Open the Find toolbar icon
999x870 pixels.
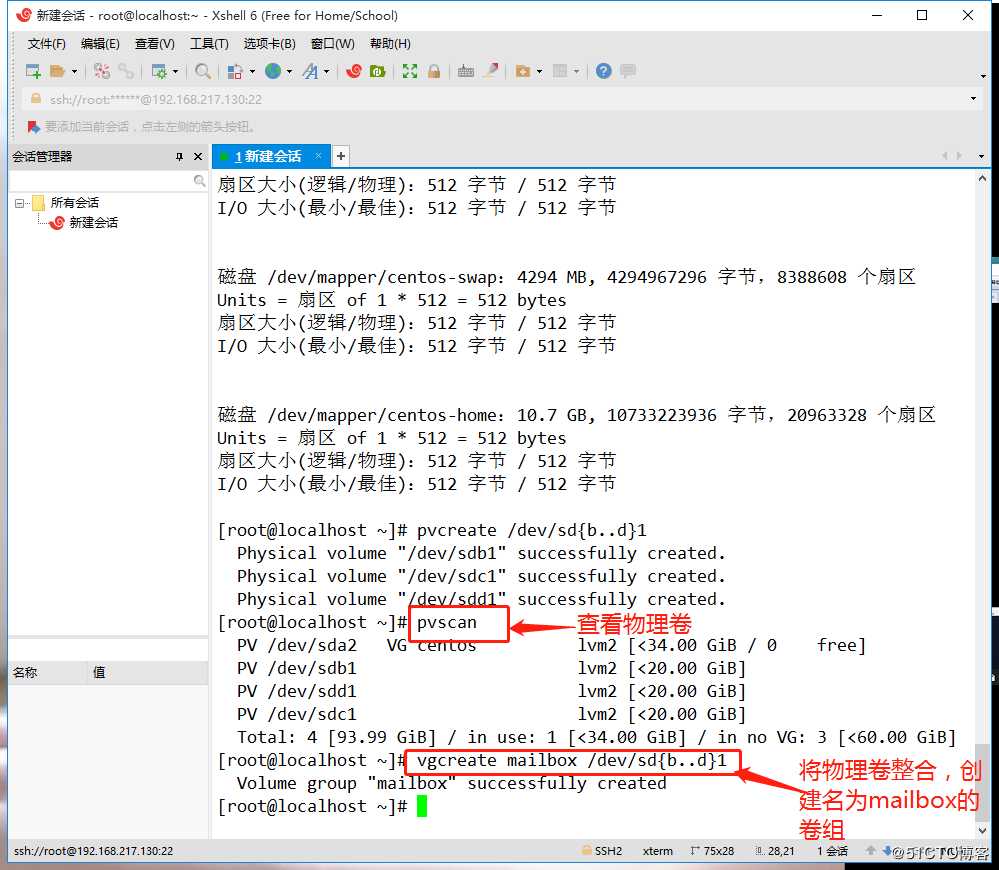tap(202, 71)
